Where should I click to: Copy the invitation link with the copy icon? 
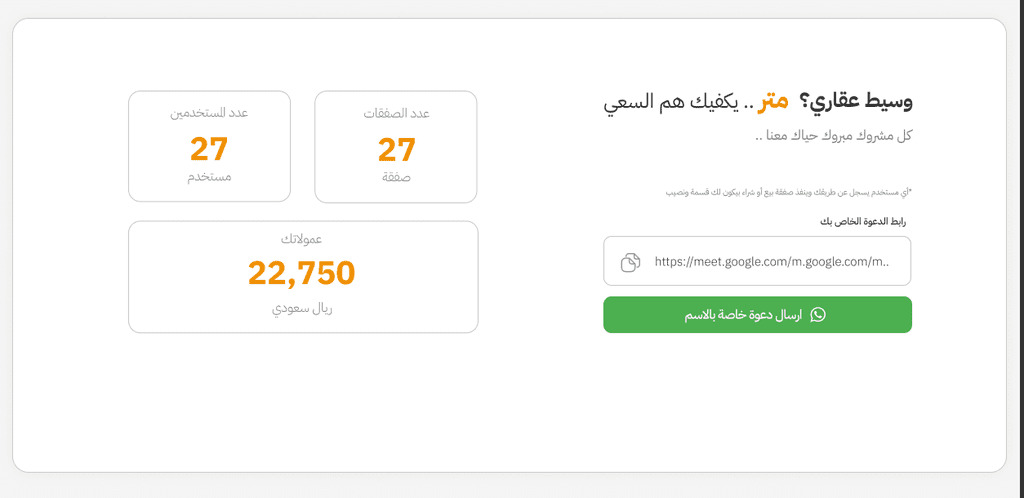[630, 262]
